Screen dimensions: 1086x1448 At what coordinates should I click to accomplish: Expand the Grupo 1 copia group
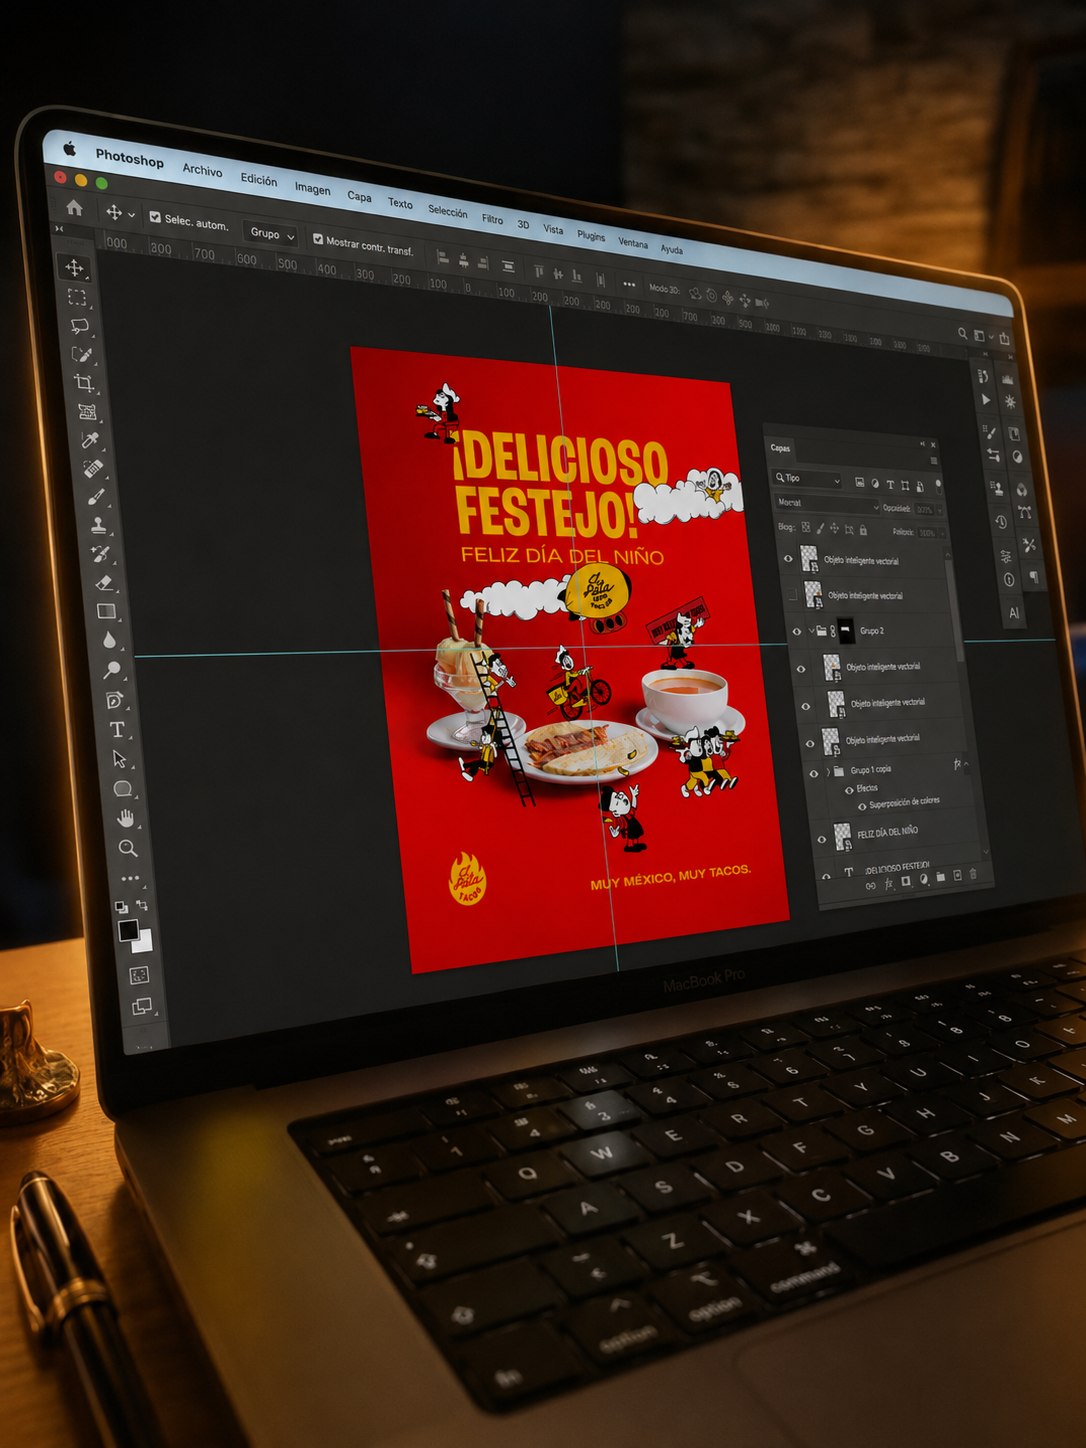point(827,771)
